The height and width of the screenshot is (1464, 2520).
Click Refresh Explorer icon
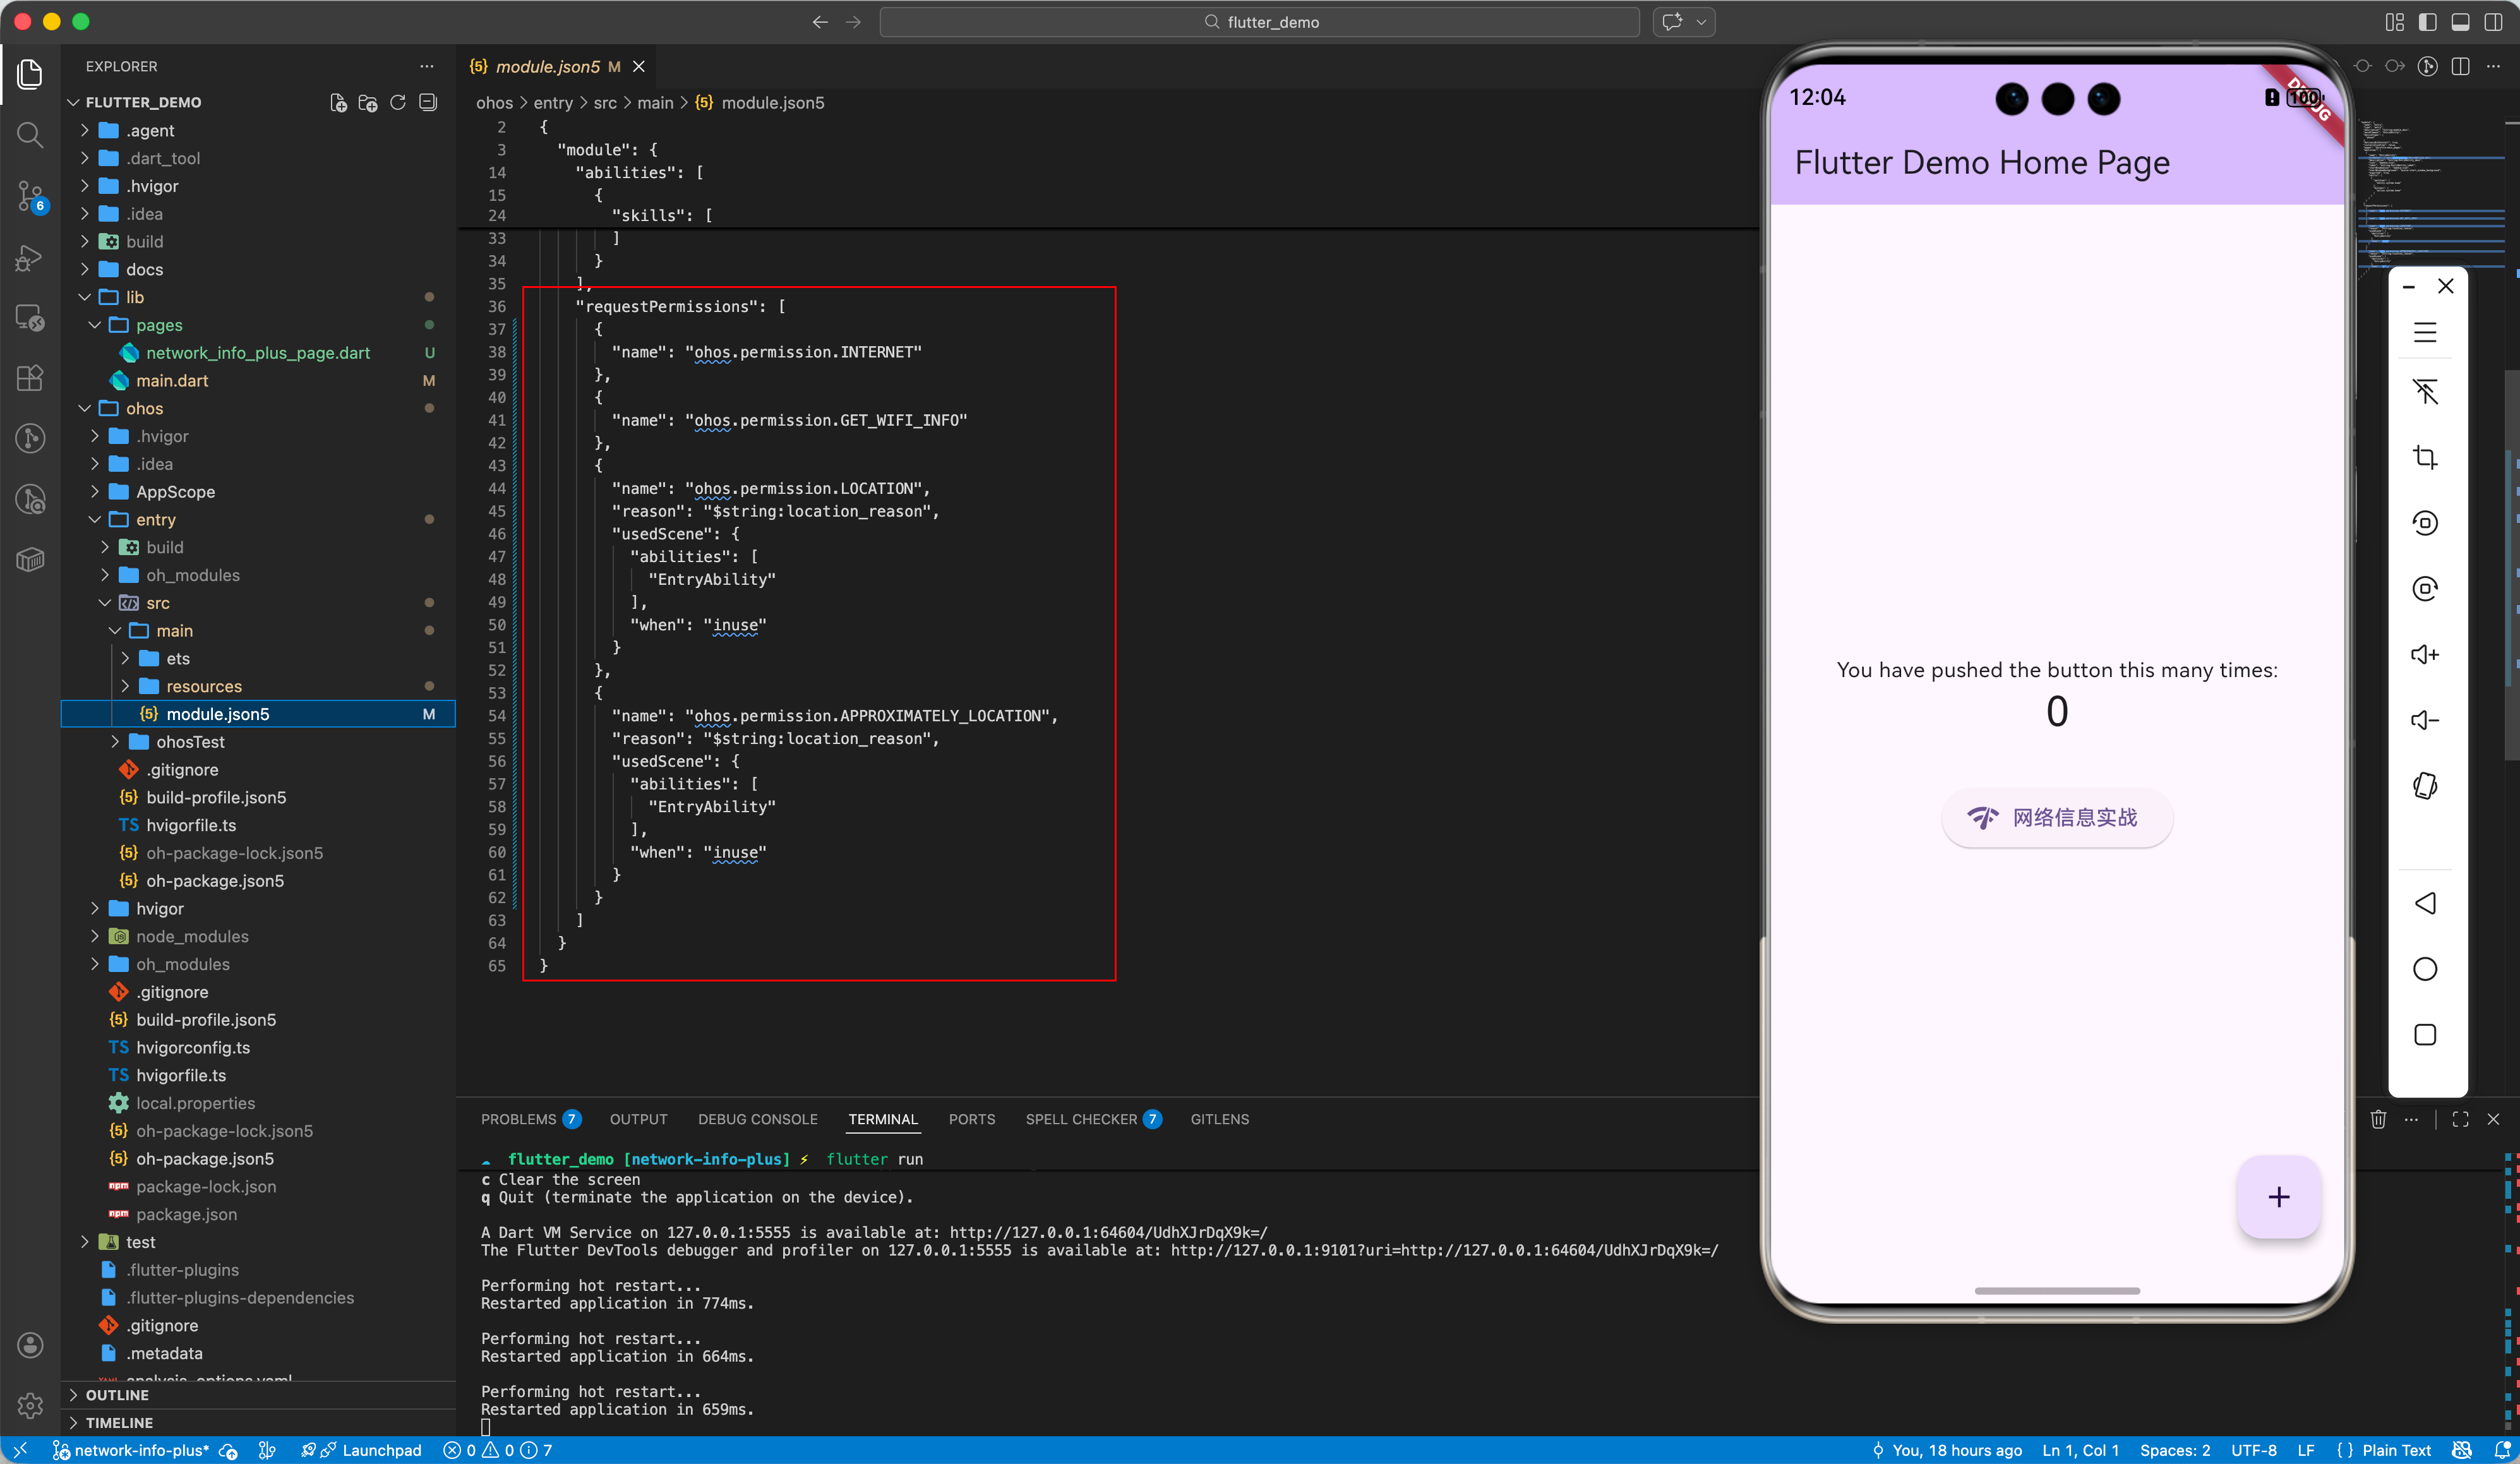398,102
